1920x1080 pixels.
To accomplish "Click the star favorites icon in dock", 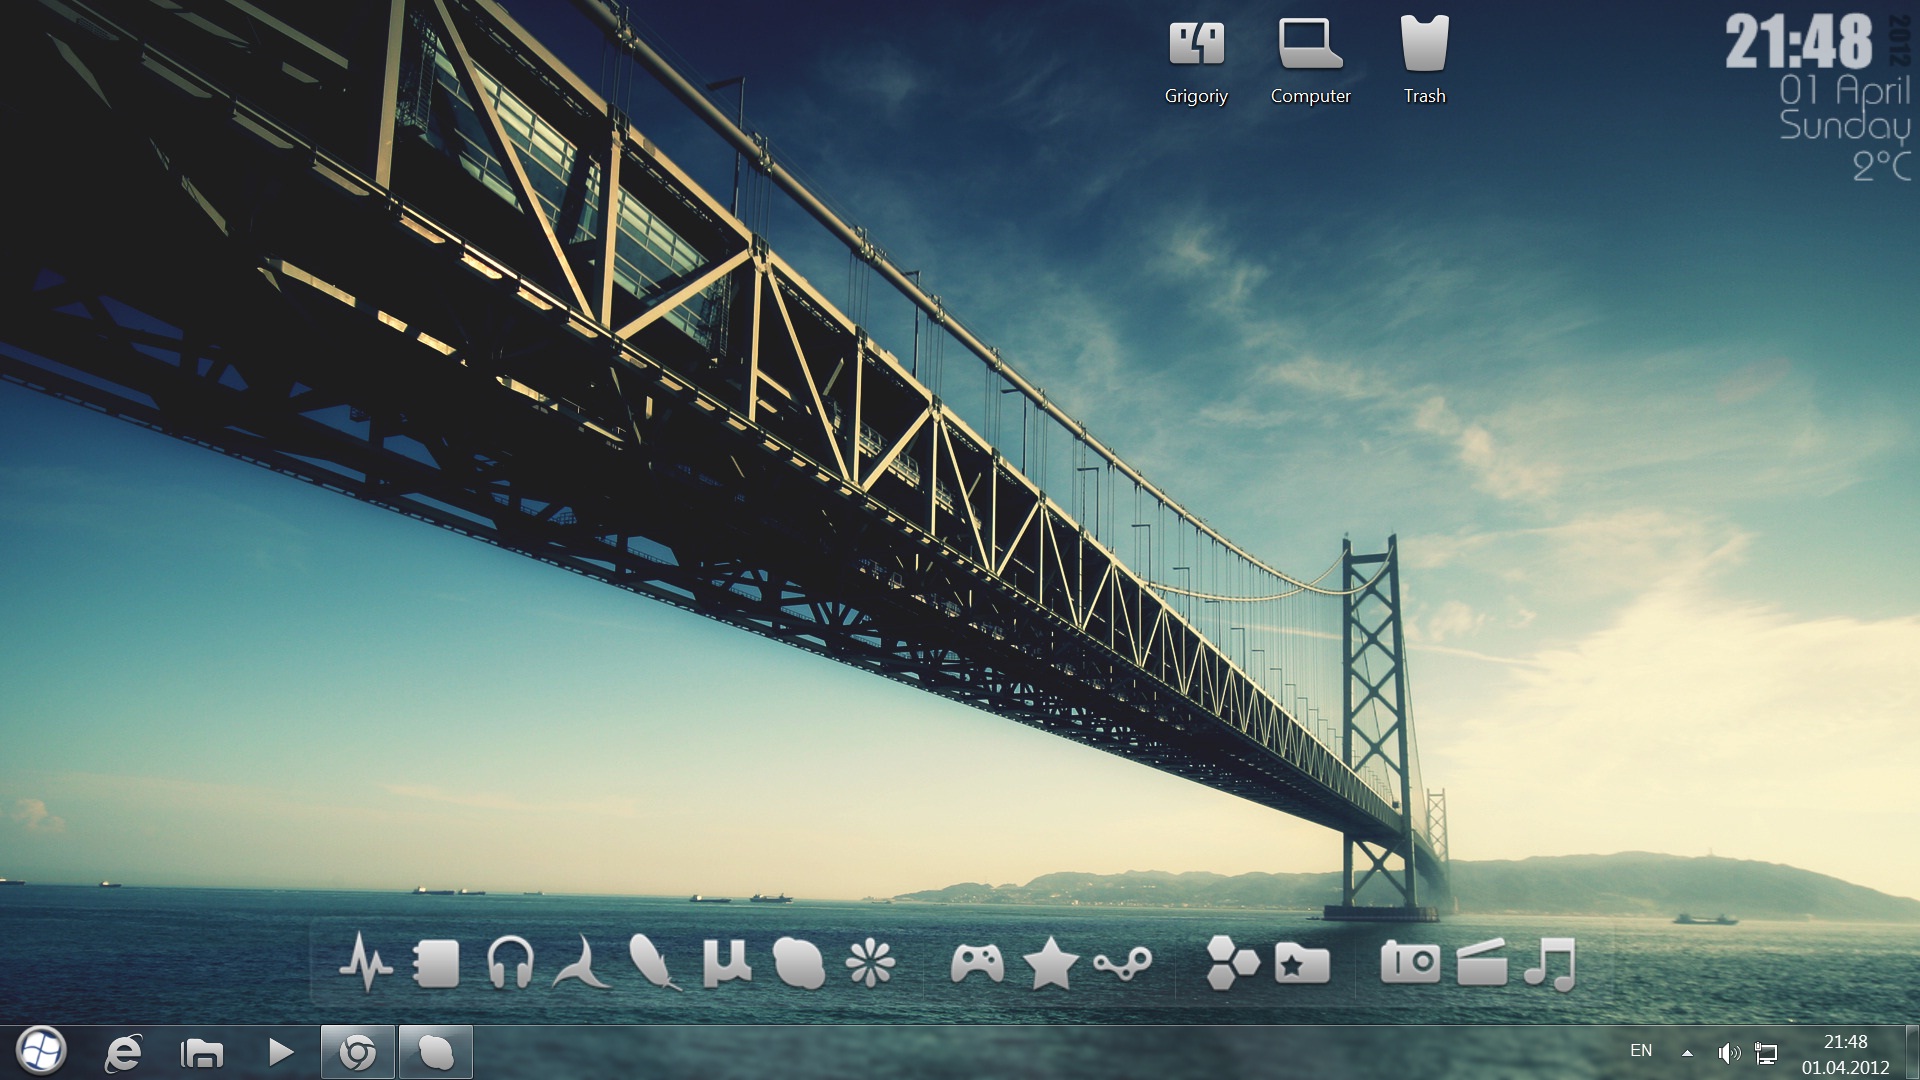I will click(x=1050, y=964).
